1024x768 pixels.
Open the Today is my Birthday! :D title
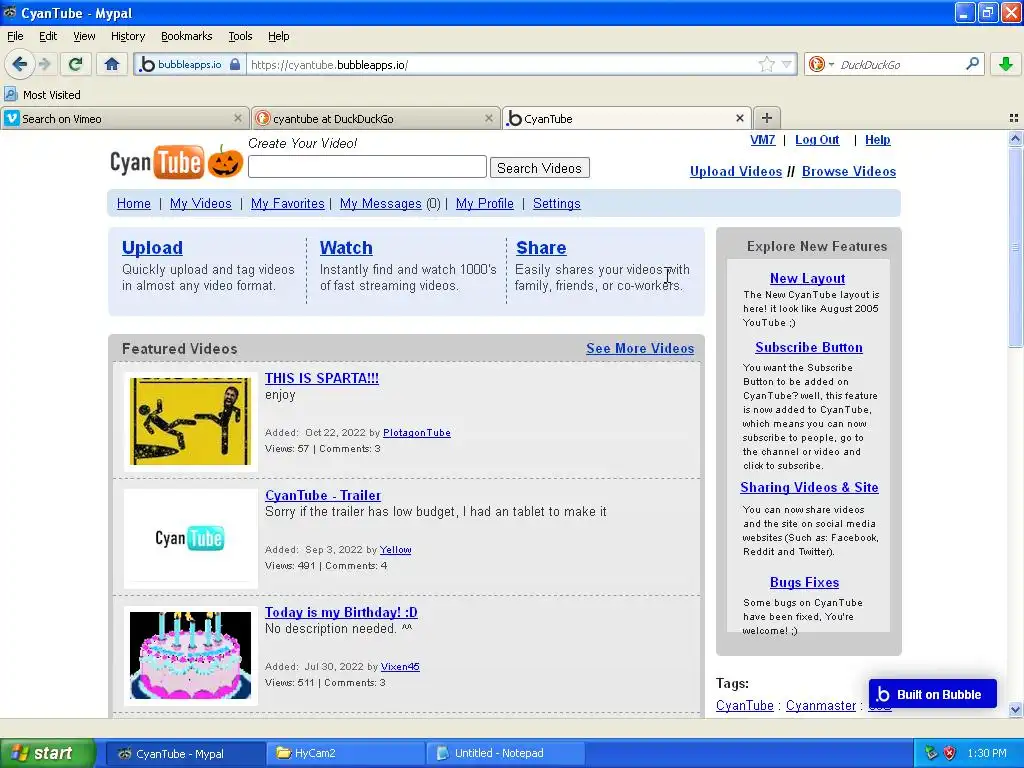[x=341, y=612]
